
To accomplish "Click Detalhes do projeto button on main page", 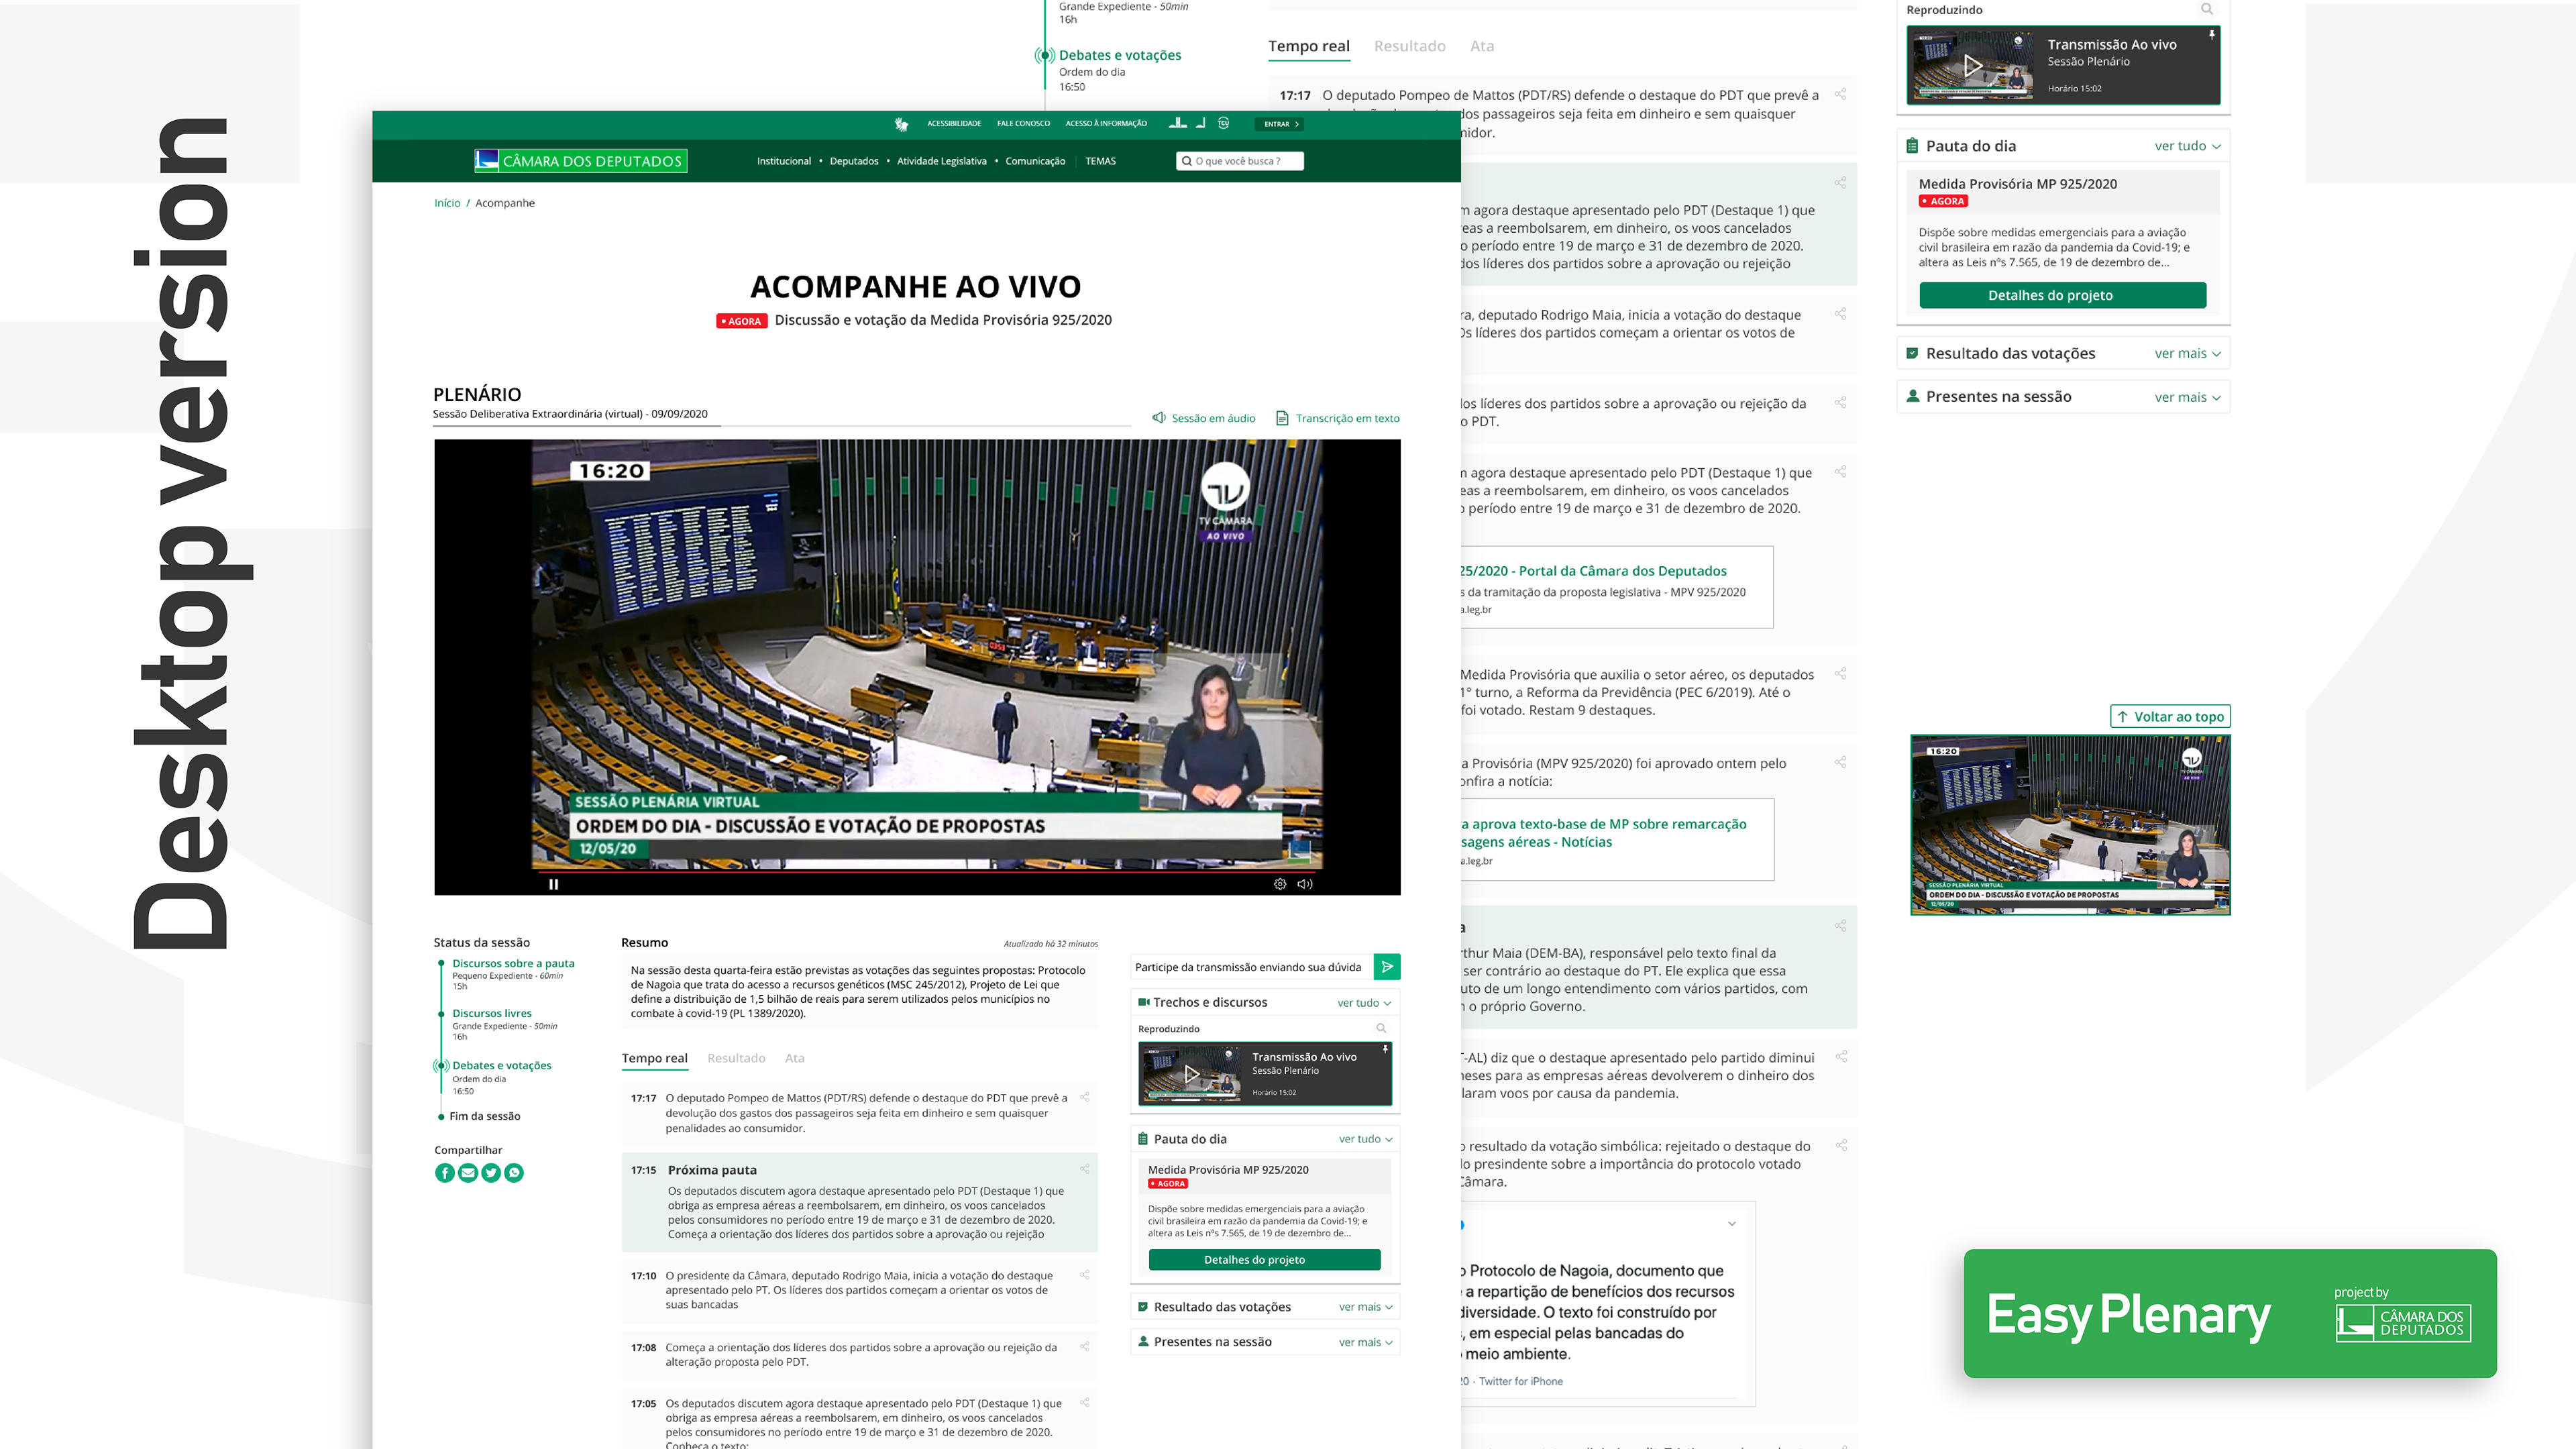I will (x=1264, y=1260).
